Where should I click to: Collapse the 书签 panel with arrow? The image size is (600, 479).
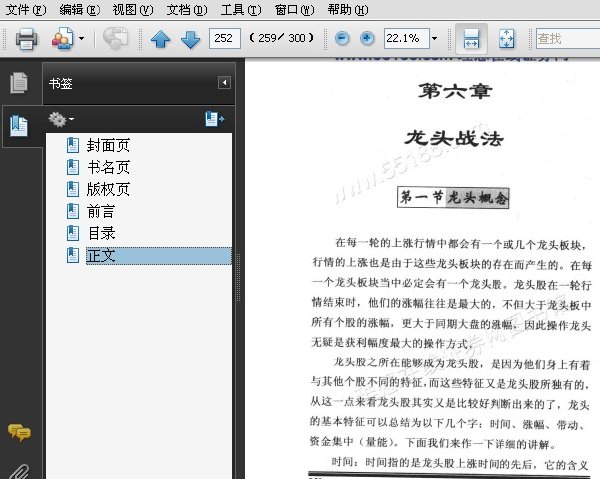[x=224, y=83]
